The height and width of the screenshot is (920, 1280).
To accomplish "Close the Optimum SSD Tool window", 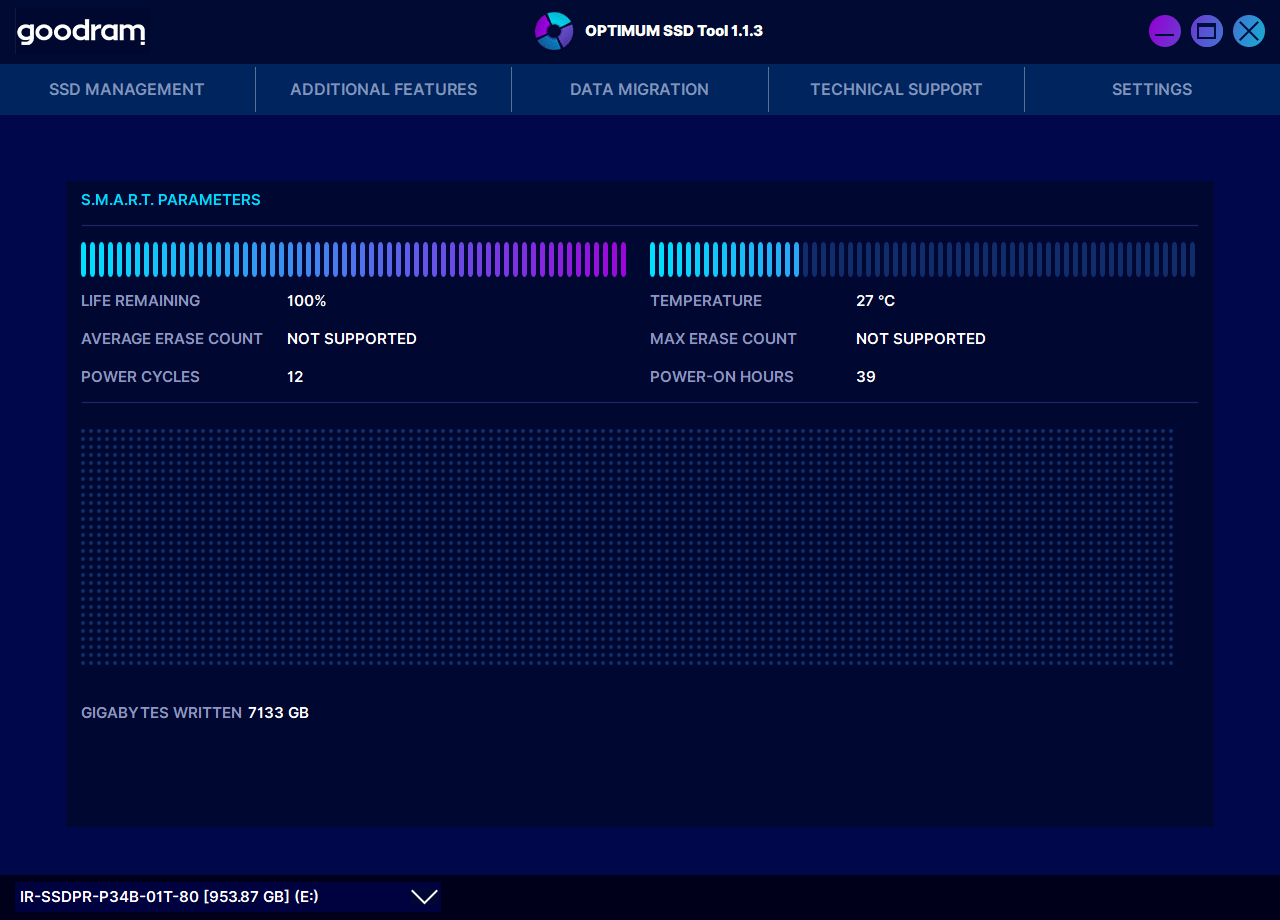I will 1249,31.
